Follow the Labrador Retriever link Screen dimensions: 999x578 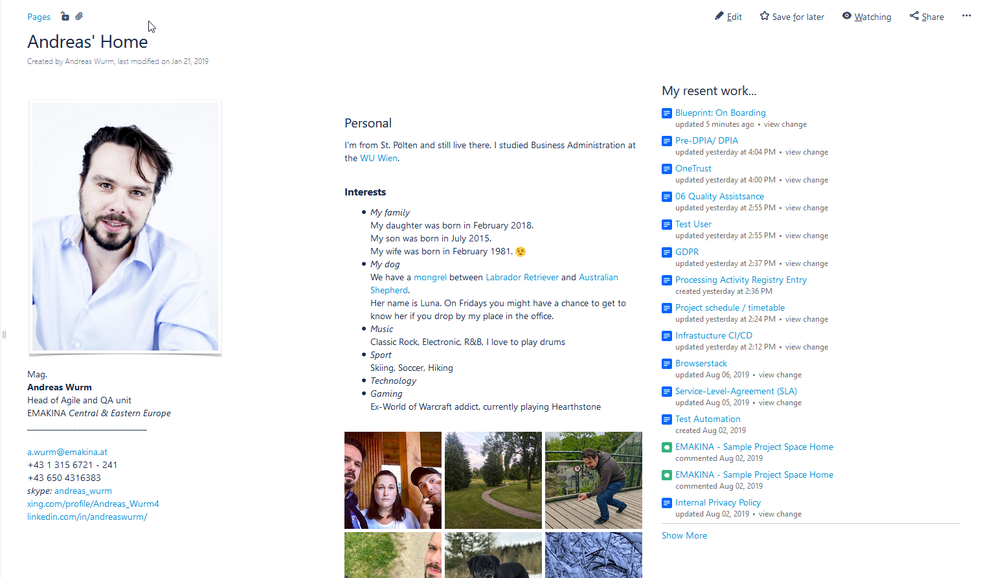(522, 277)
